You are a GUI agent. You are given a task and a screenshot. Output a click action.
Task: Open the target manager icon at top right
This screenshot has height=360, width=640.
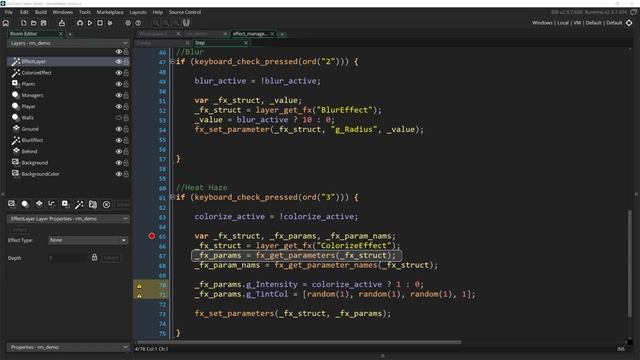(629, 23)
